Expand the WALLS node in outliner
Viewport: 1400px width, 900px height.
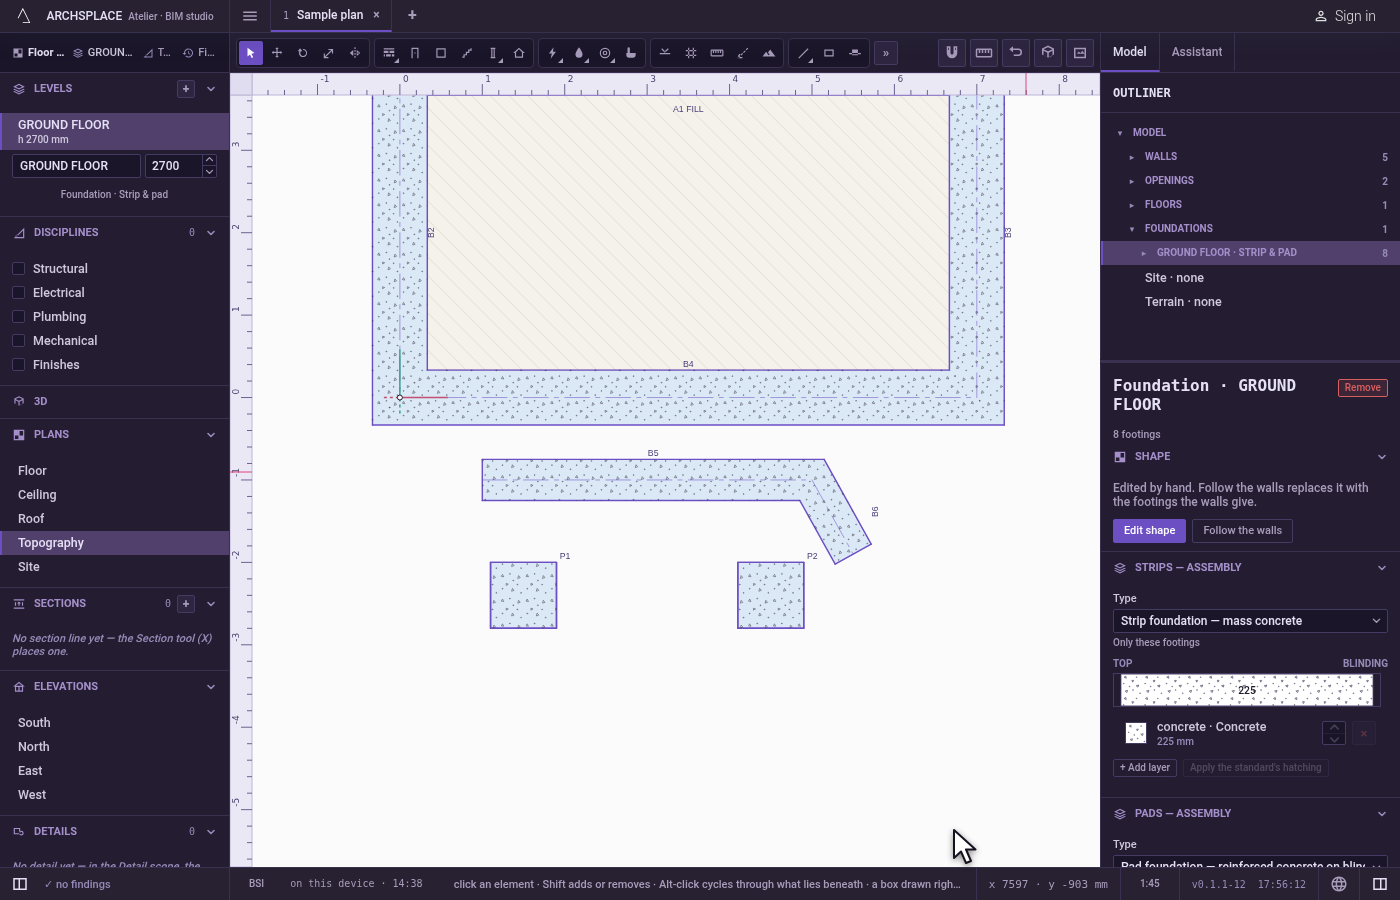[1132, 157]
